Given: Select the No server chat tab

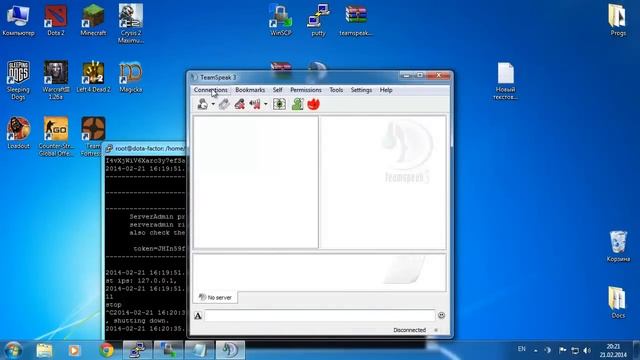Looking at the screenshot, I should (x=215, y=298).
